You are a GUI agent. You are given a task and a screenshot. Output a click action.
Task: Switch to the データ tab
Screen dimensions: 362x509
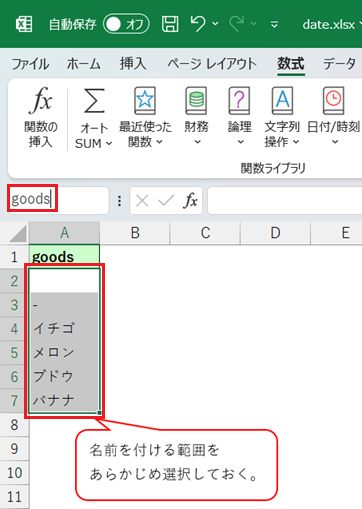[x=339, y=63]
